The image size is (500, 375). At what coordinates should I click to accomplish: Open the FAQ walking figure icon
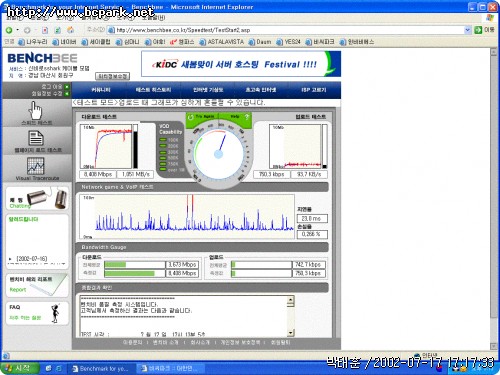[55, 313]
